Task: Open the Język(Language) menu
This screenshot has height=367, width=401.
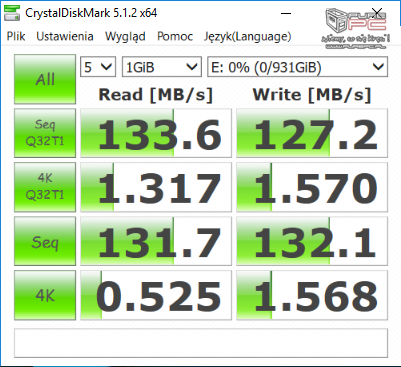Action: [248, 36]
